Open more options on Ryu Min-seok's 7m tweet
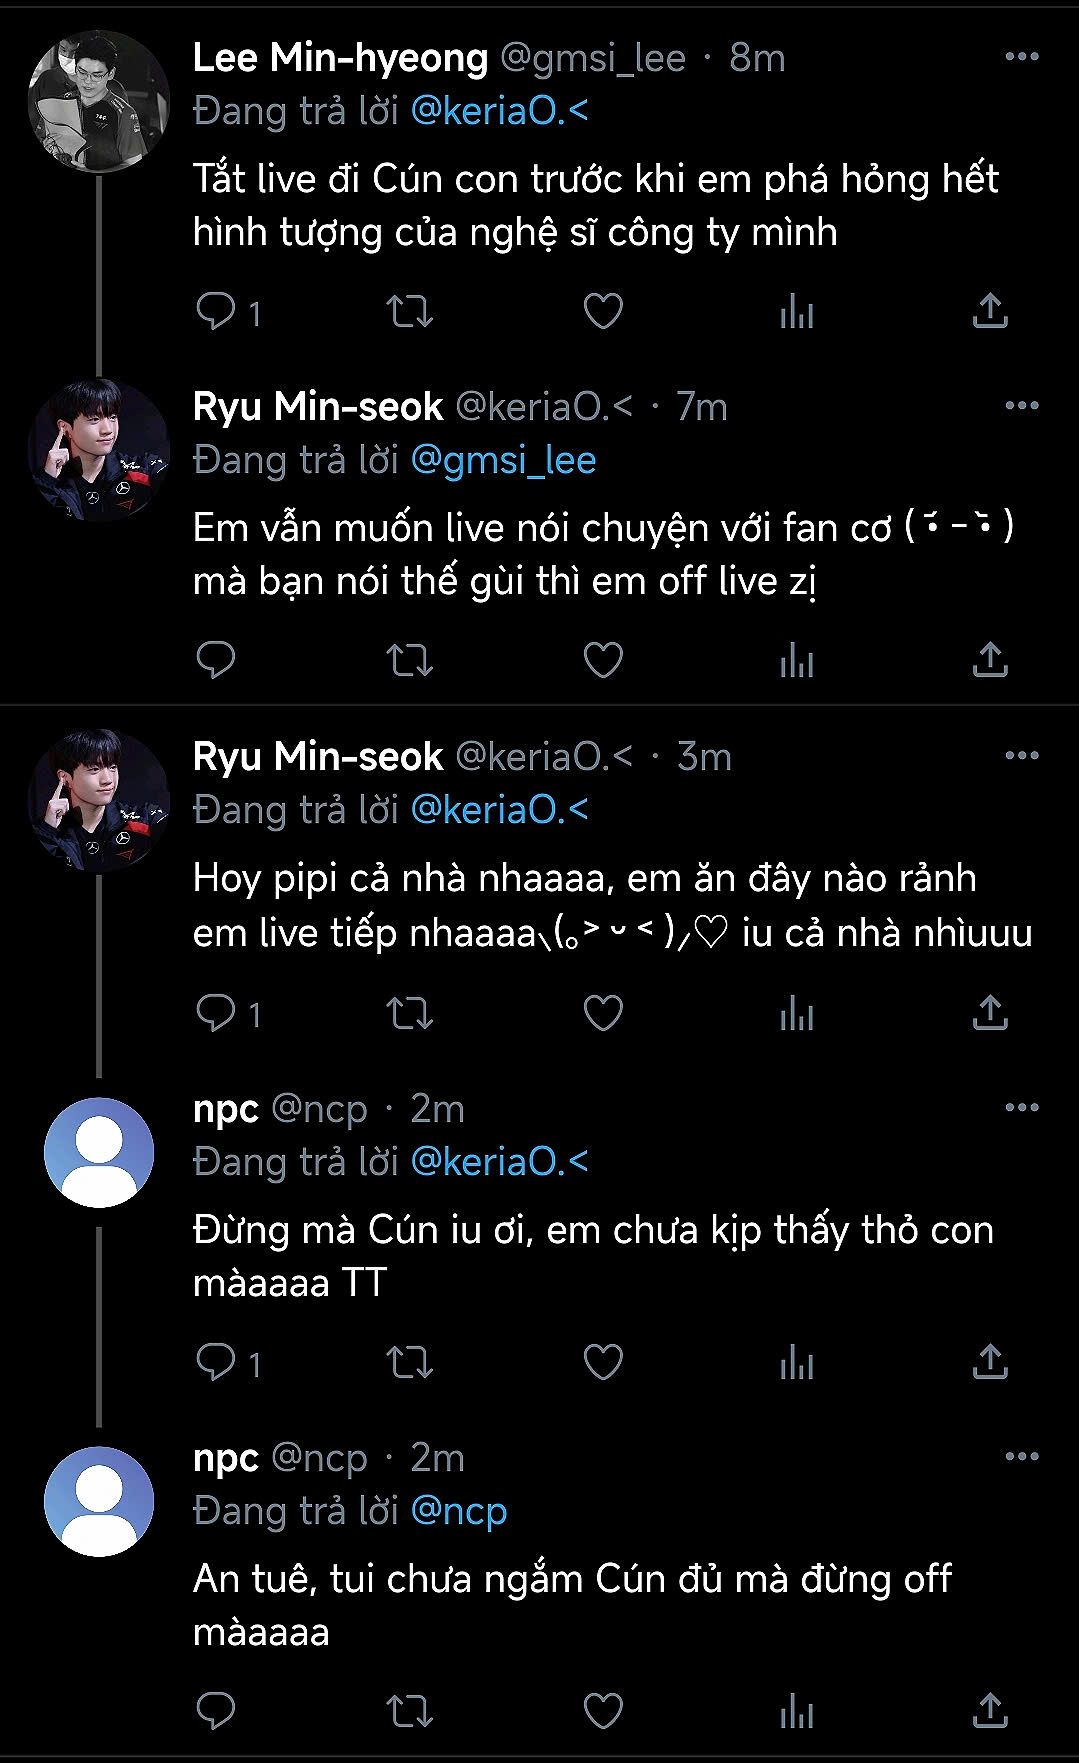This screenshot has height=1763, width=1079. [1021, 406]
